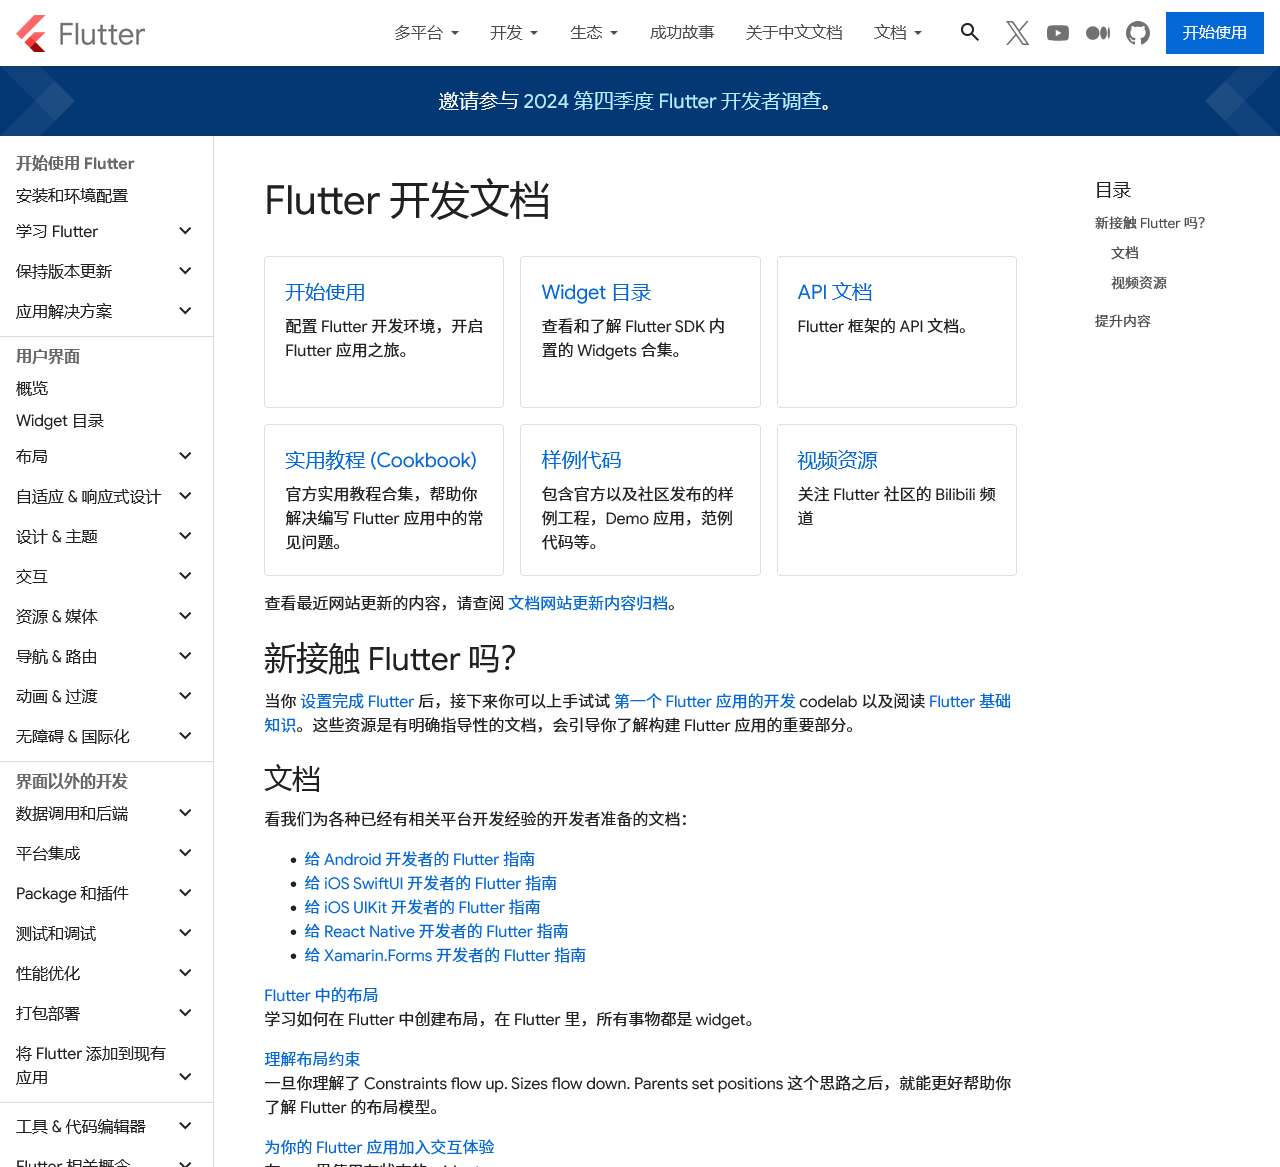
Task: Open the 开发 dropdown menu
Action: tap(514, 33)
